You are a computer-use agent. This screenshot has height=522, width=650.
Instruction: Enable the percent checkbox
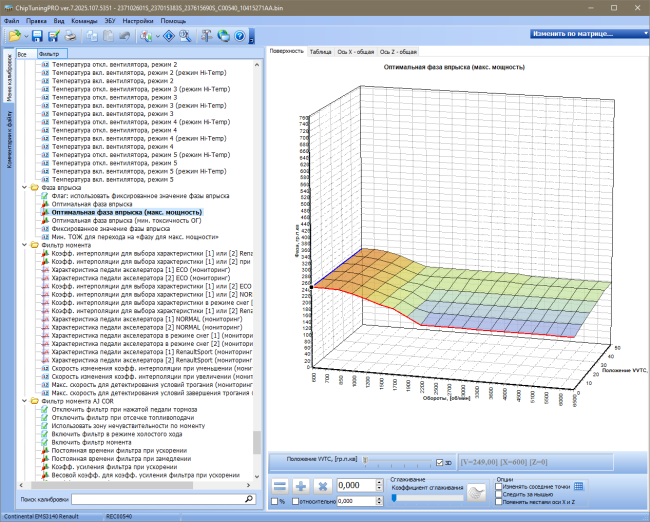click(x=274, y=502)
